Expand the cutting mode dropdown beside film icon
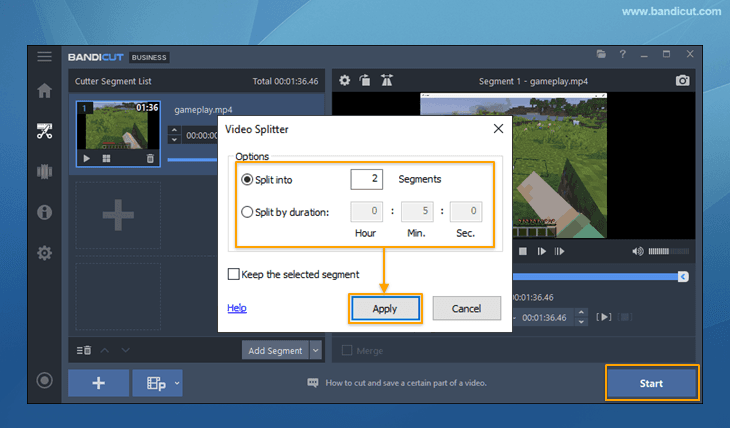Screen dimensions: 730x428 [177, 383]
